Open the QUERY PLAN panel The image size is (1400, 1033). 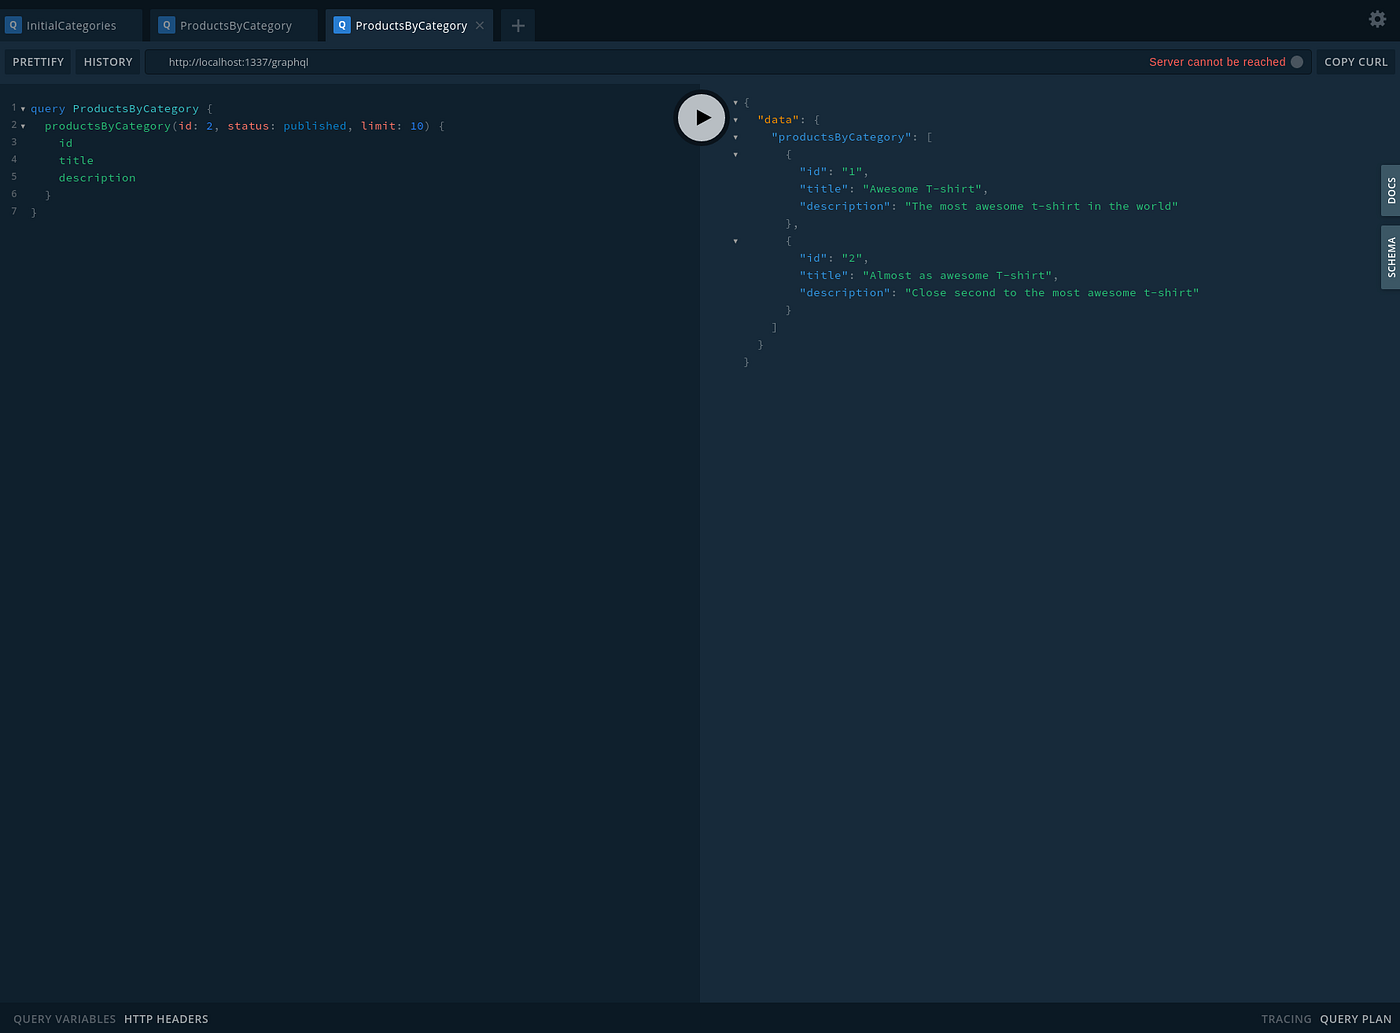(x=1355, y=1019)
